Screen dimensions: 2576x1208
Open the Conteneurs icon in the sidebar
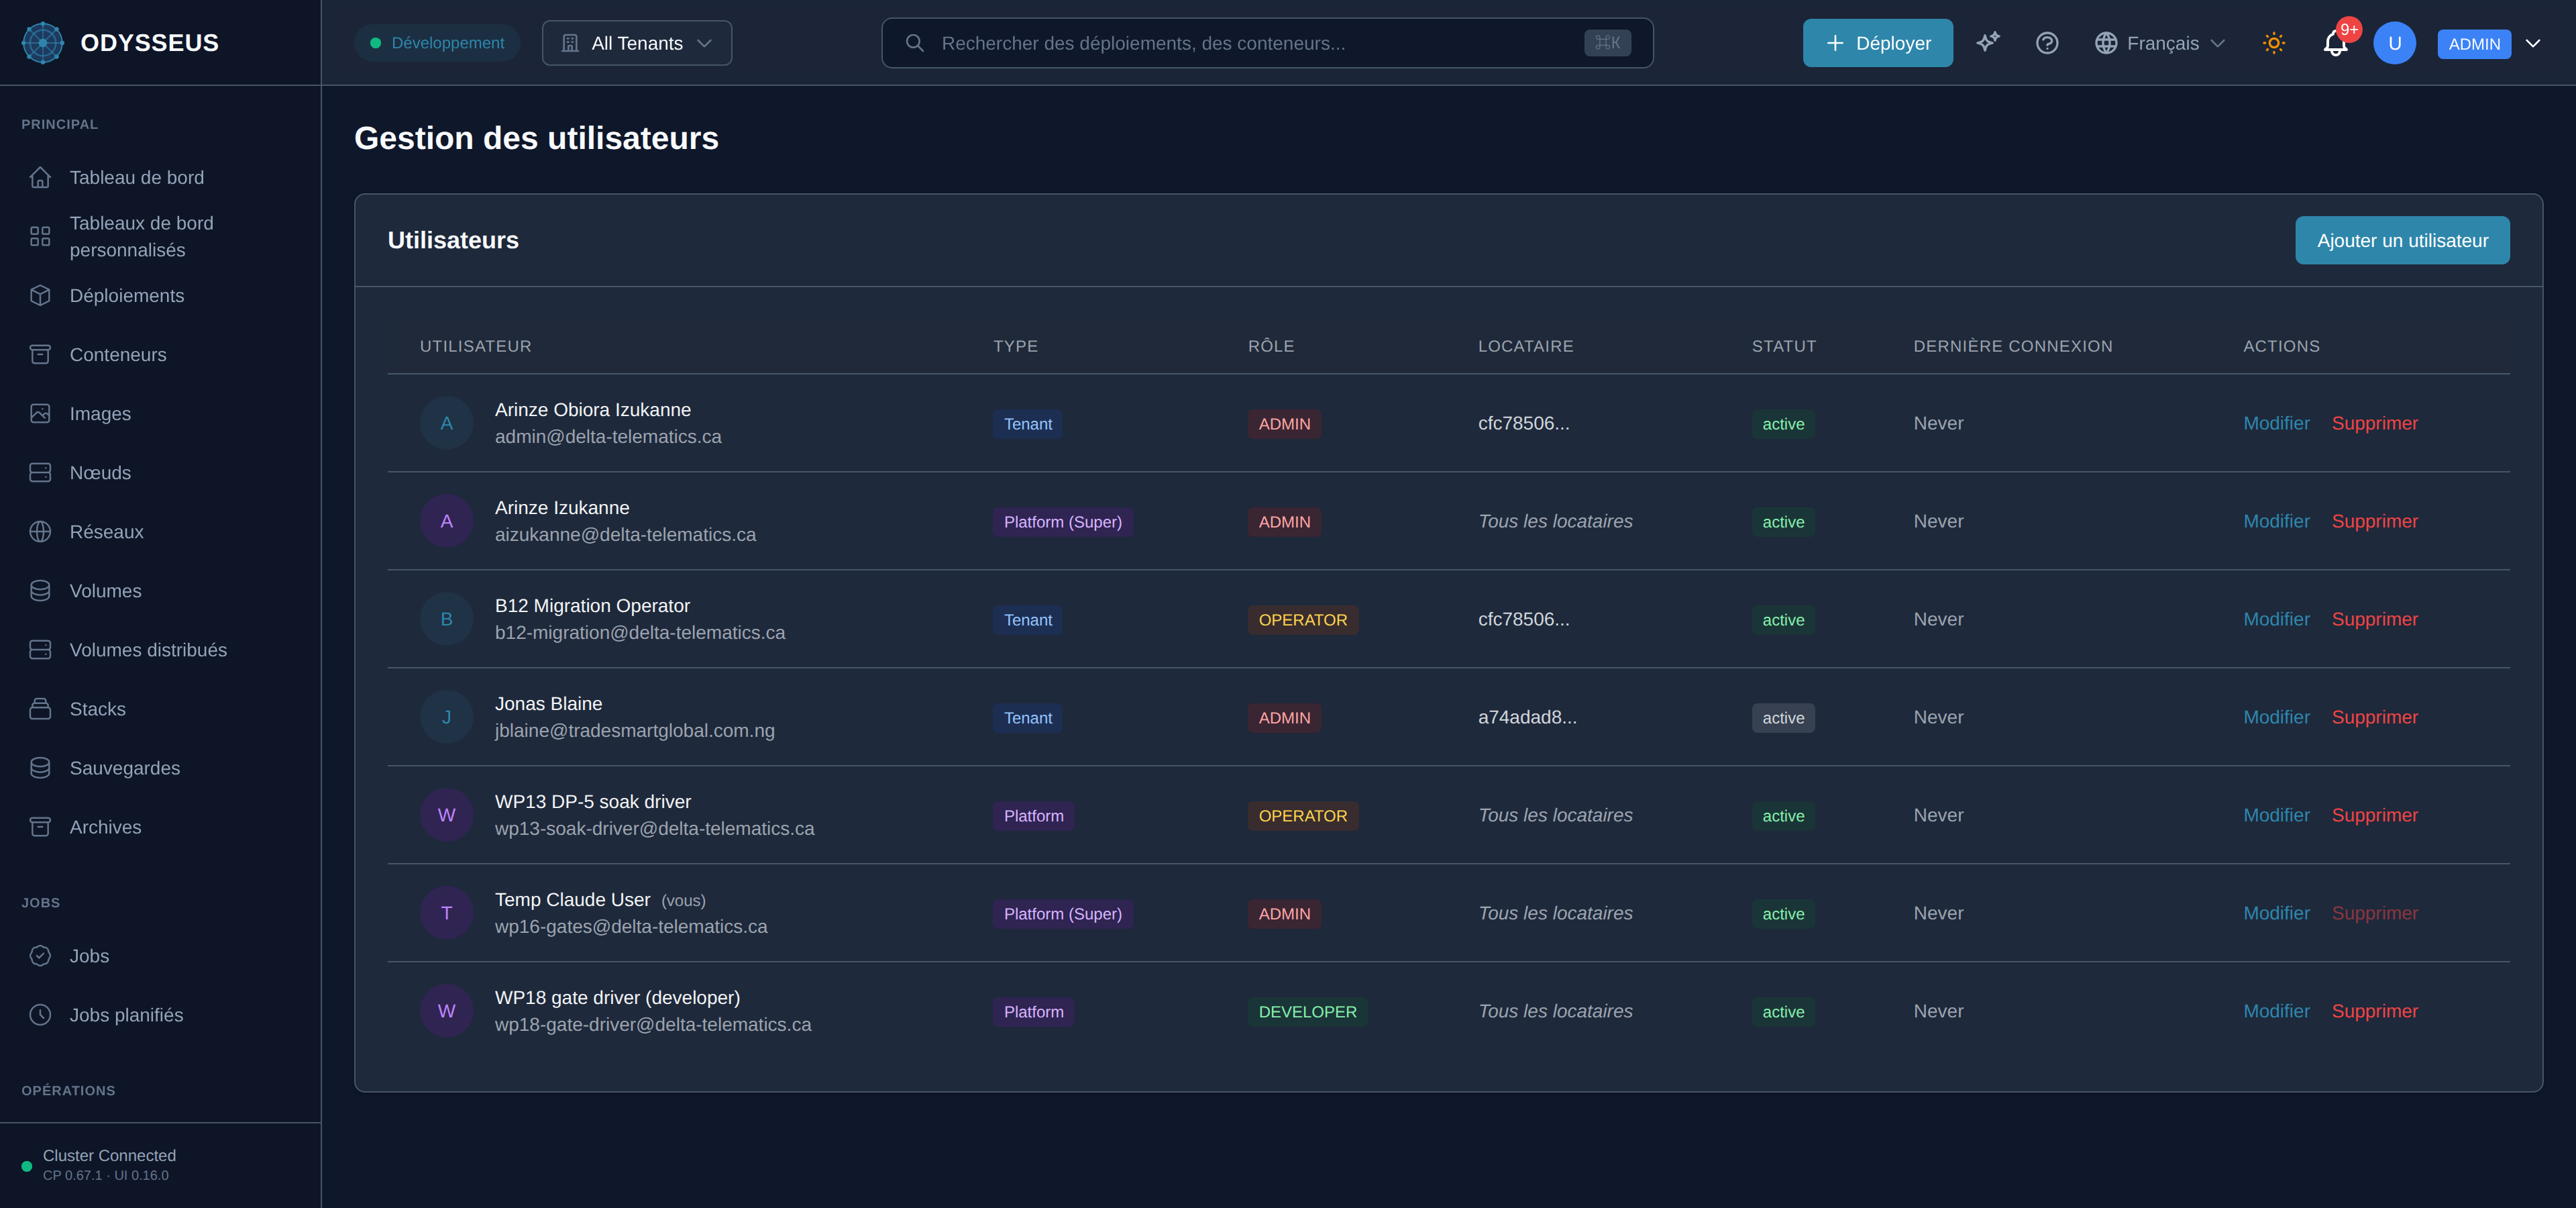(40, 354)
